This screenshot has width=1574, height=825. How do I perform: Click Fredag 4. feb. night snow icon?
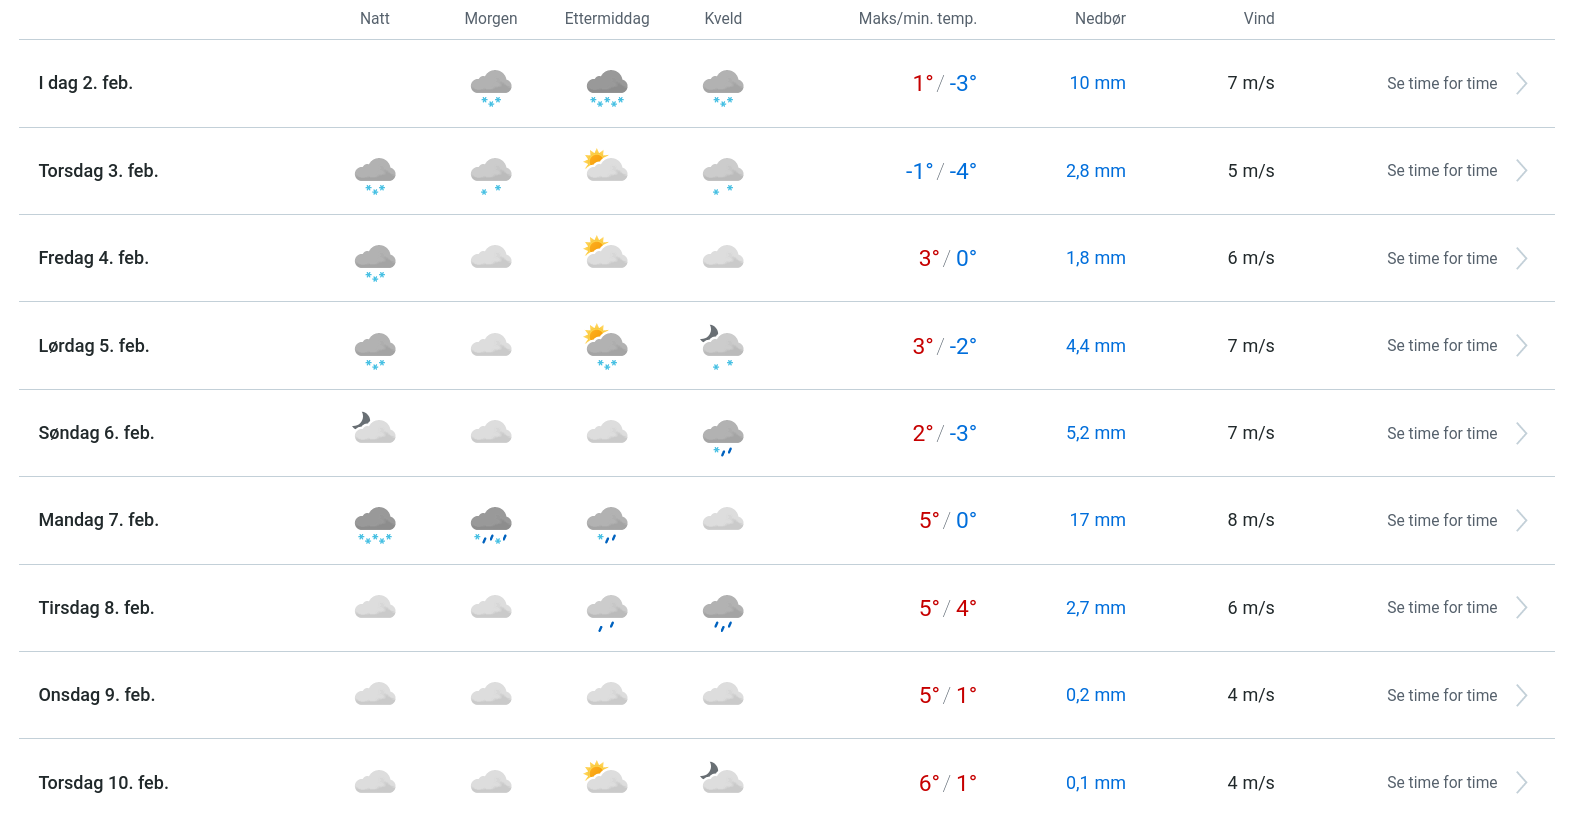[x=375, y=261]
